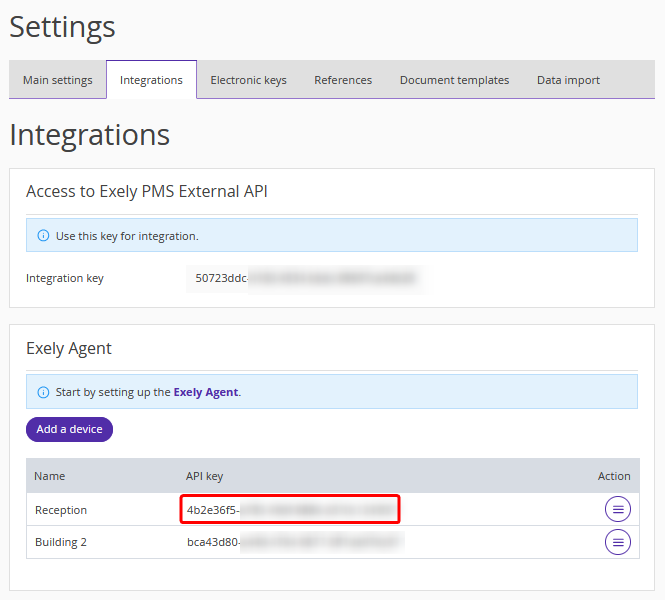Switch to the Main settings tab
665x600 pixels.
[x=58, y=80]
